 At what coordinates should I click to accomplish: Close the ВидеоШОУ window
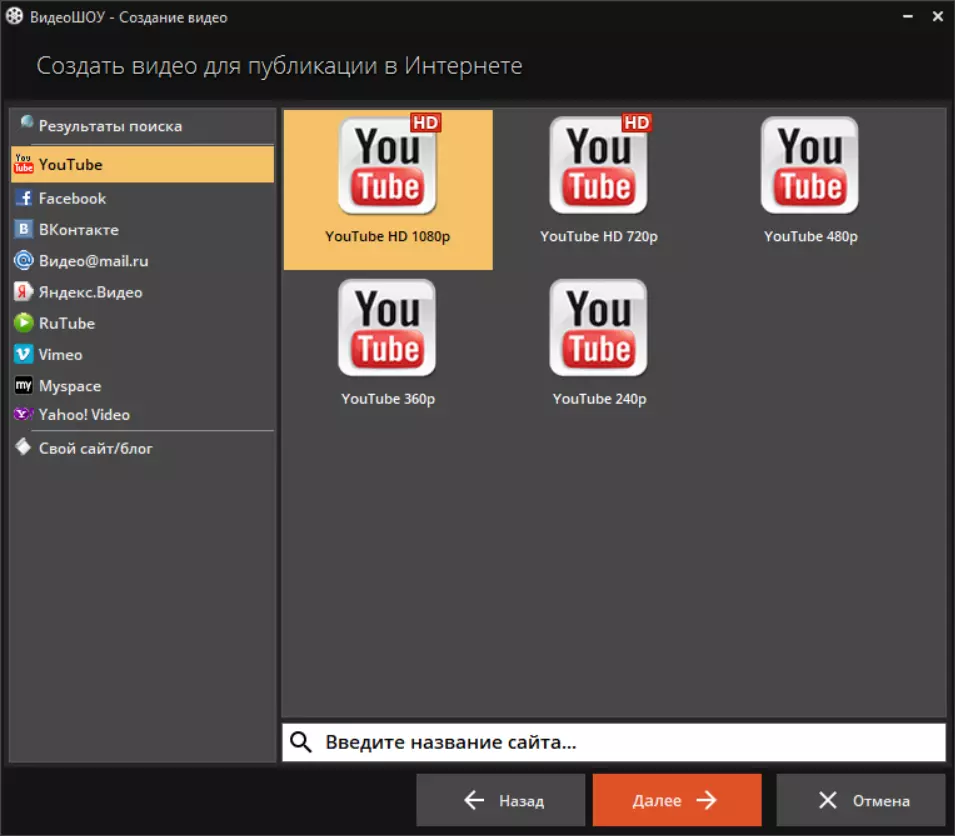pos(937,16)
